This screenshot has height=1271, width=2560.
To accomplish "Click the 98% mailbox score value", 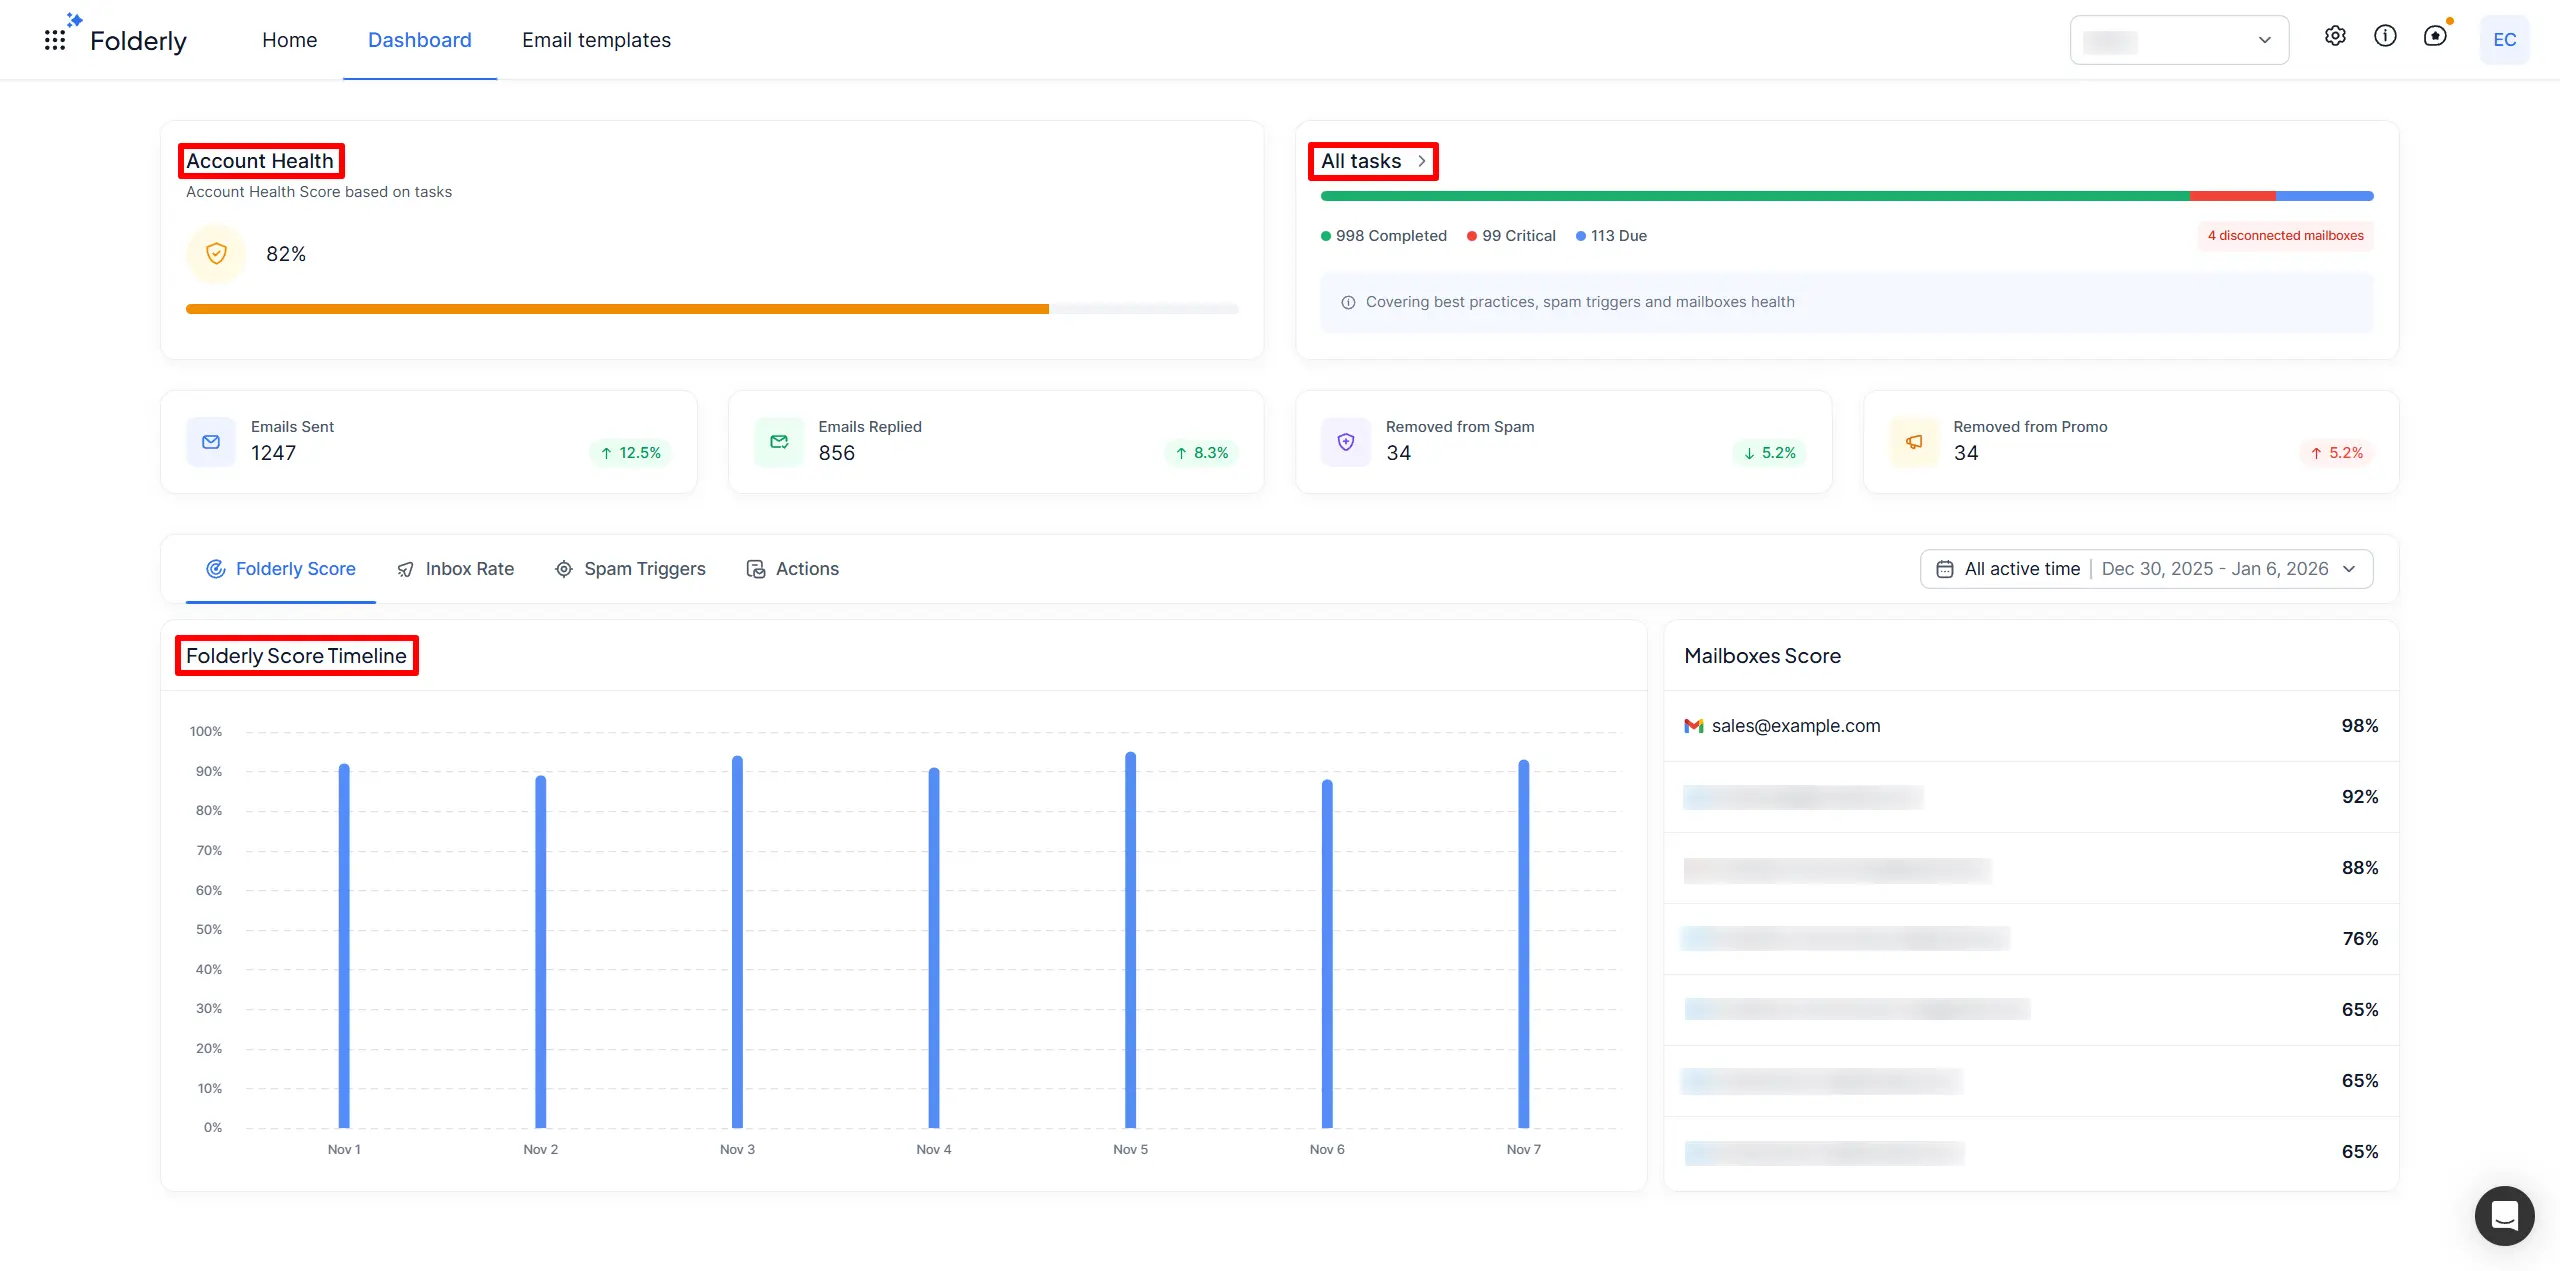I will (x=2359, y=726).
